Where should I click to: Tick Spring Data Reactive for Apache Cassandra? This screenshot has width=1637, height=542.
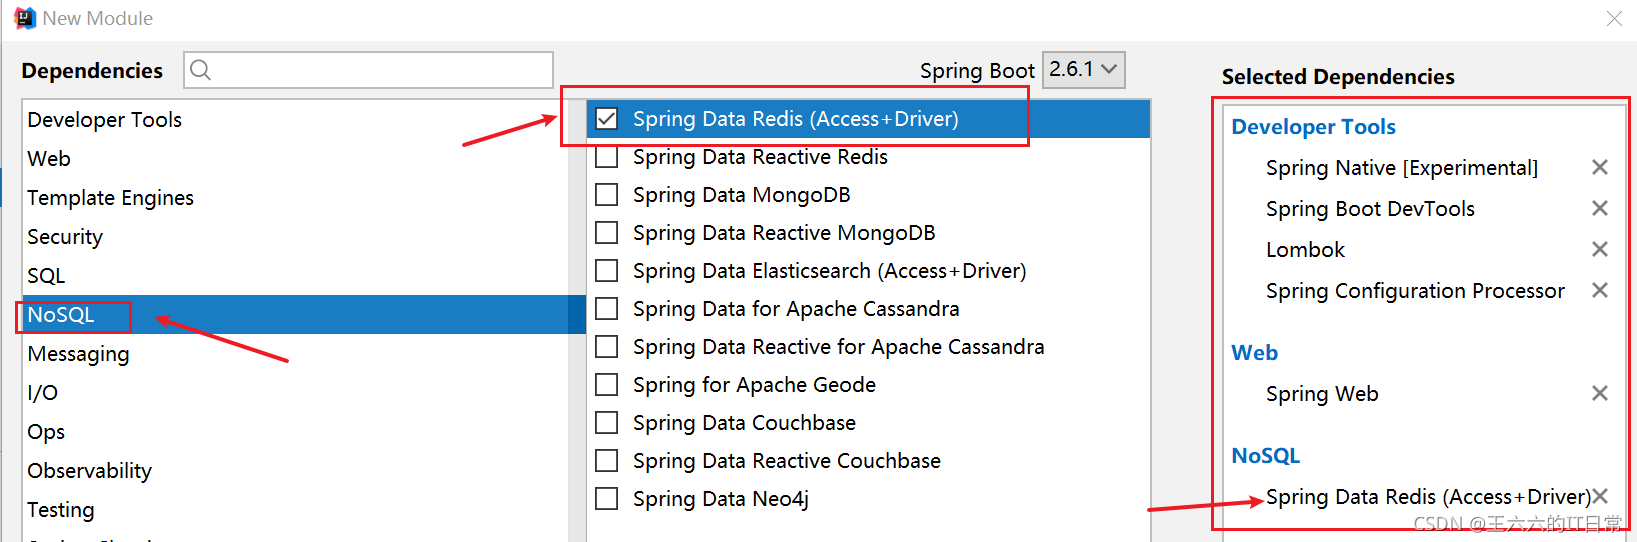click(606, 347)
